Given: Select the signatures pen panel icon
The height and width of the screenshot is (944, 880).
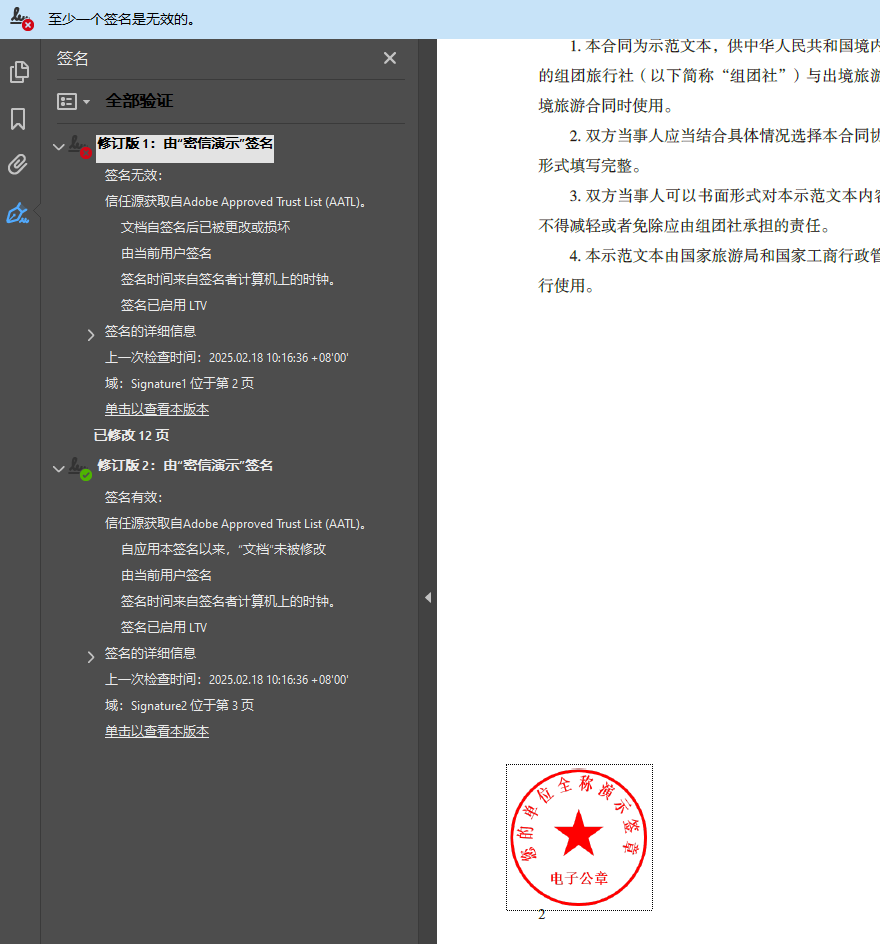Looking at the screenshot, I should [18, 212].
